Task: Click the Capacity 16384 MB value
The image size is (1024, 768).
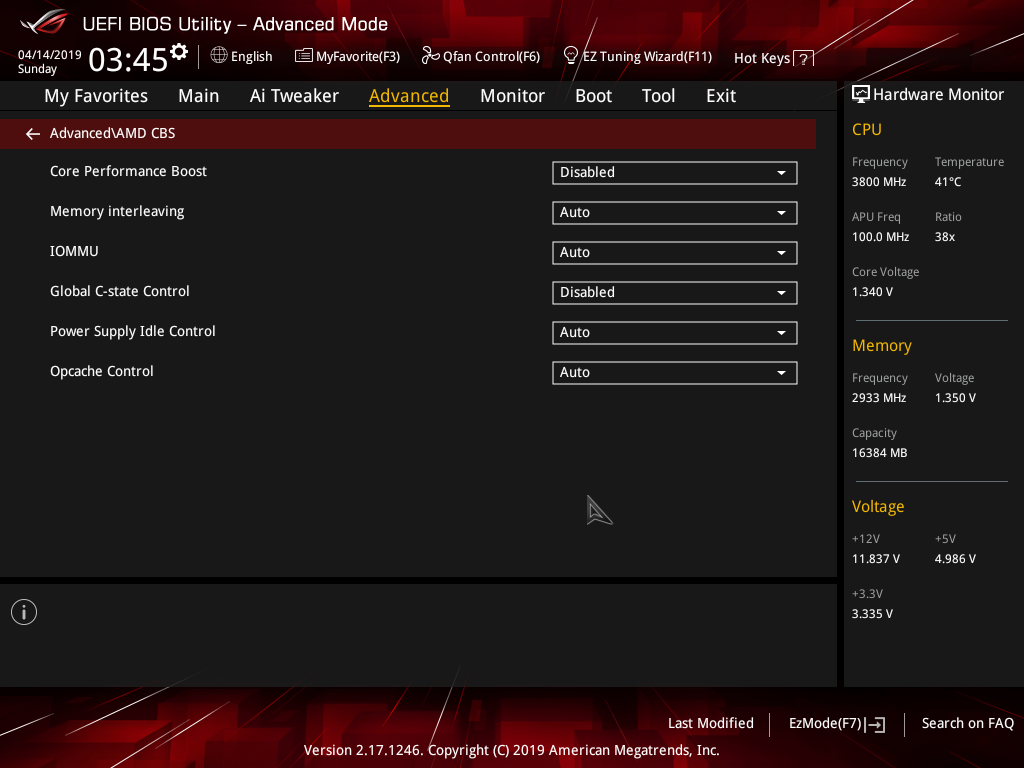Action: [x=879, y=453]
